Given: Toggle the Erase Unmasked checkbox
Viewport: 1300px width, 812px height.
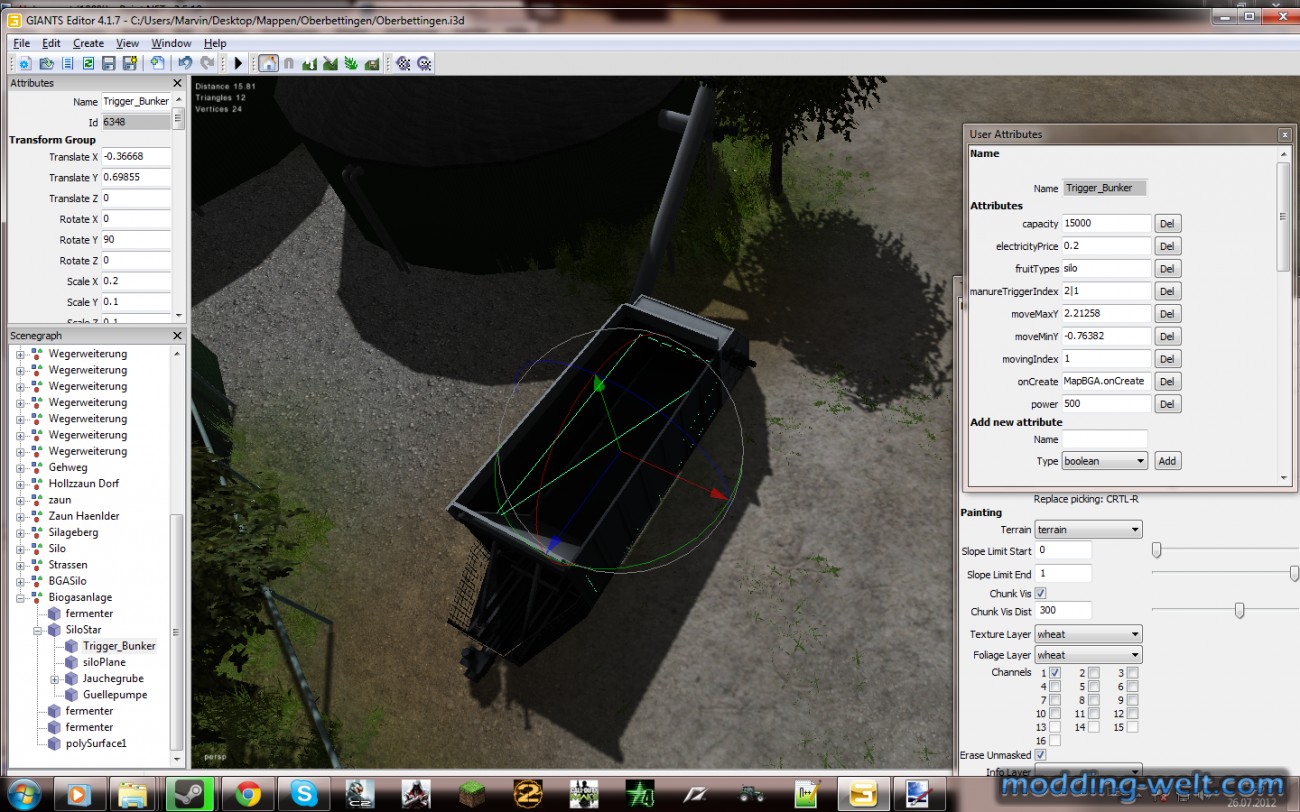Looking at the screenshot, I should pos(1041,755).
